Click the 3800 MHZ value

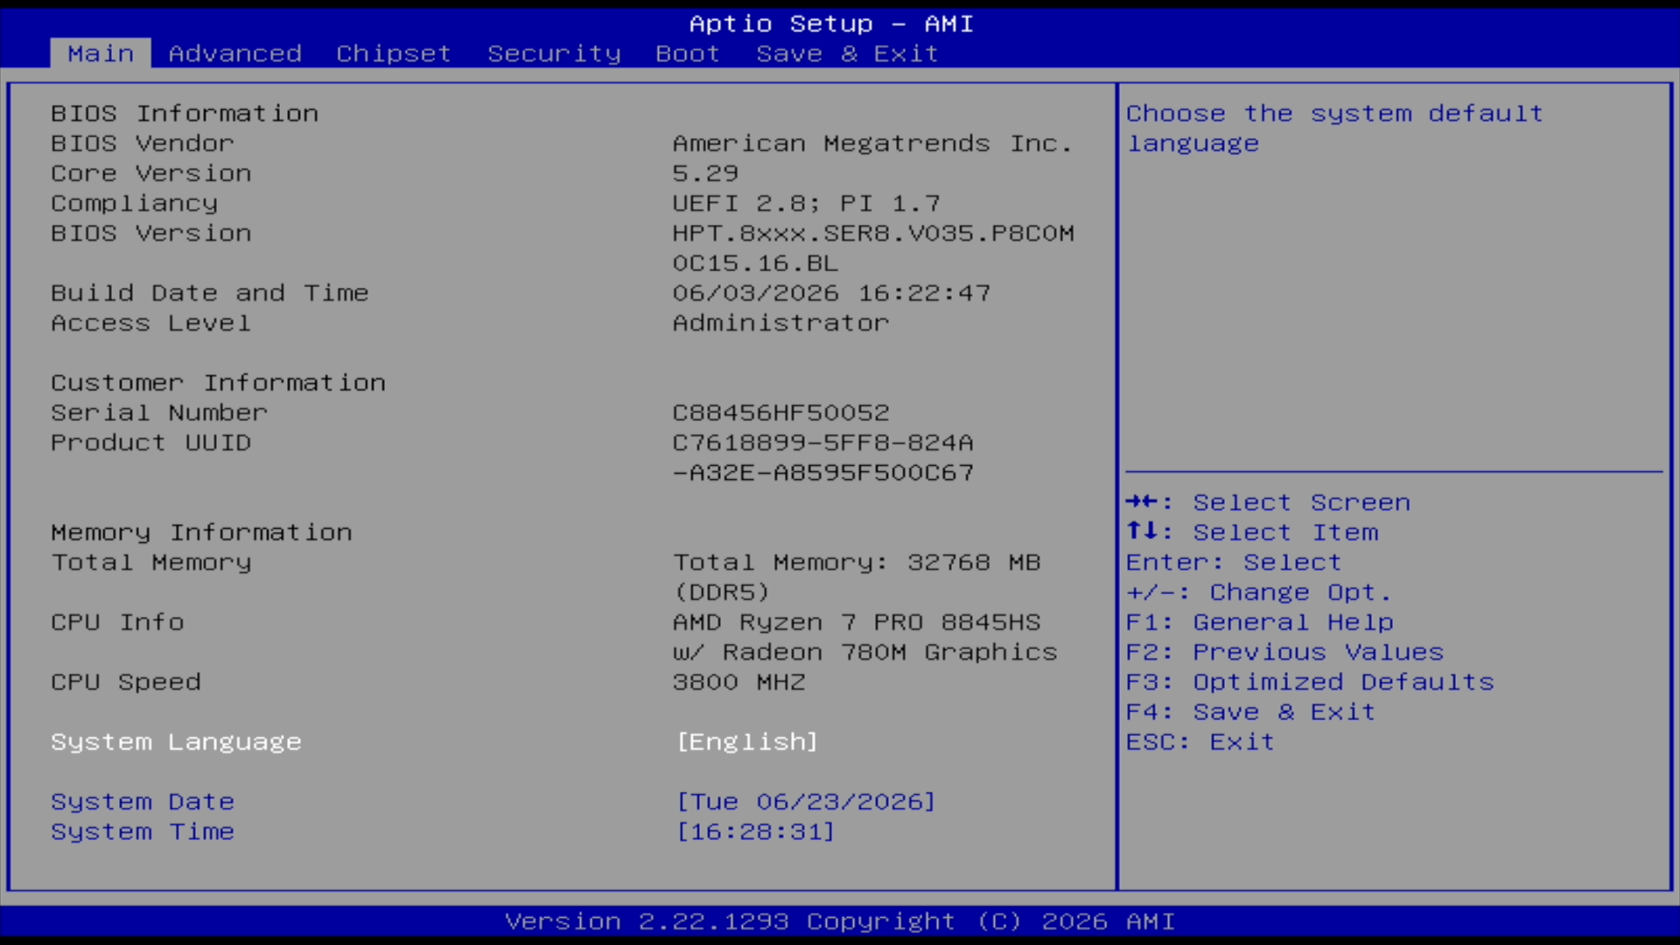[x=738, y=682]
